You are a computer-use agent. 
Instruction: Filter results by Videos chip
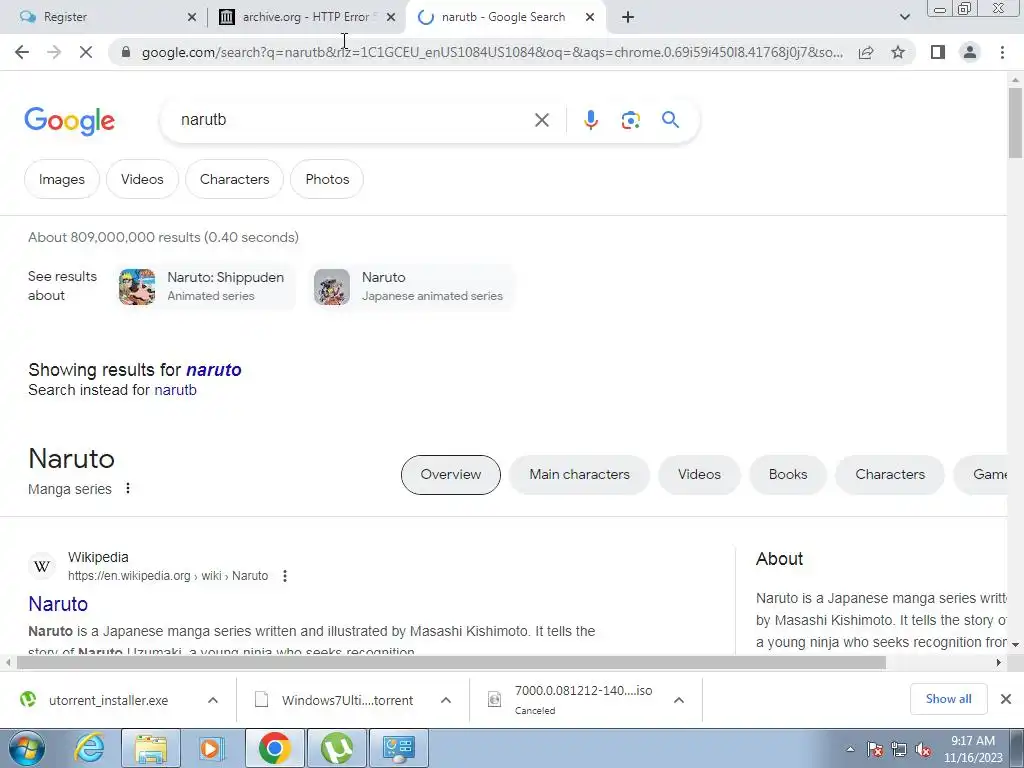142,179
